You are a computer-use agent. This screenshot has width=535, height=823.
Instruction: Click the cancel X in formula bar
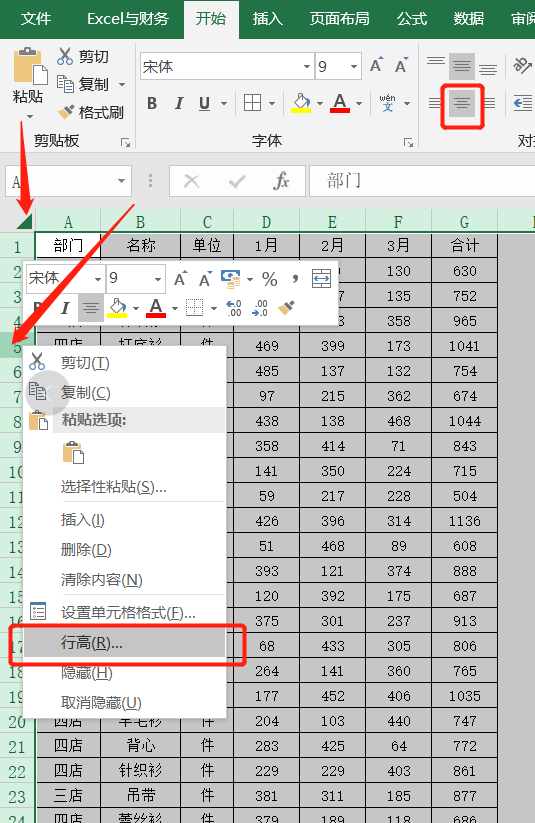point(192,181)
